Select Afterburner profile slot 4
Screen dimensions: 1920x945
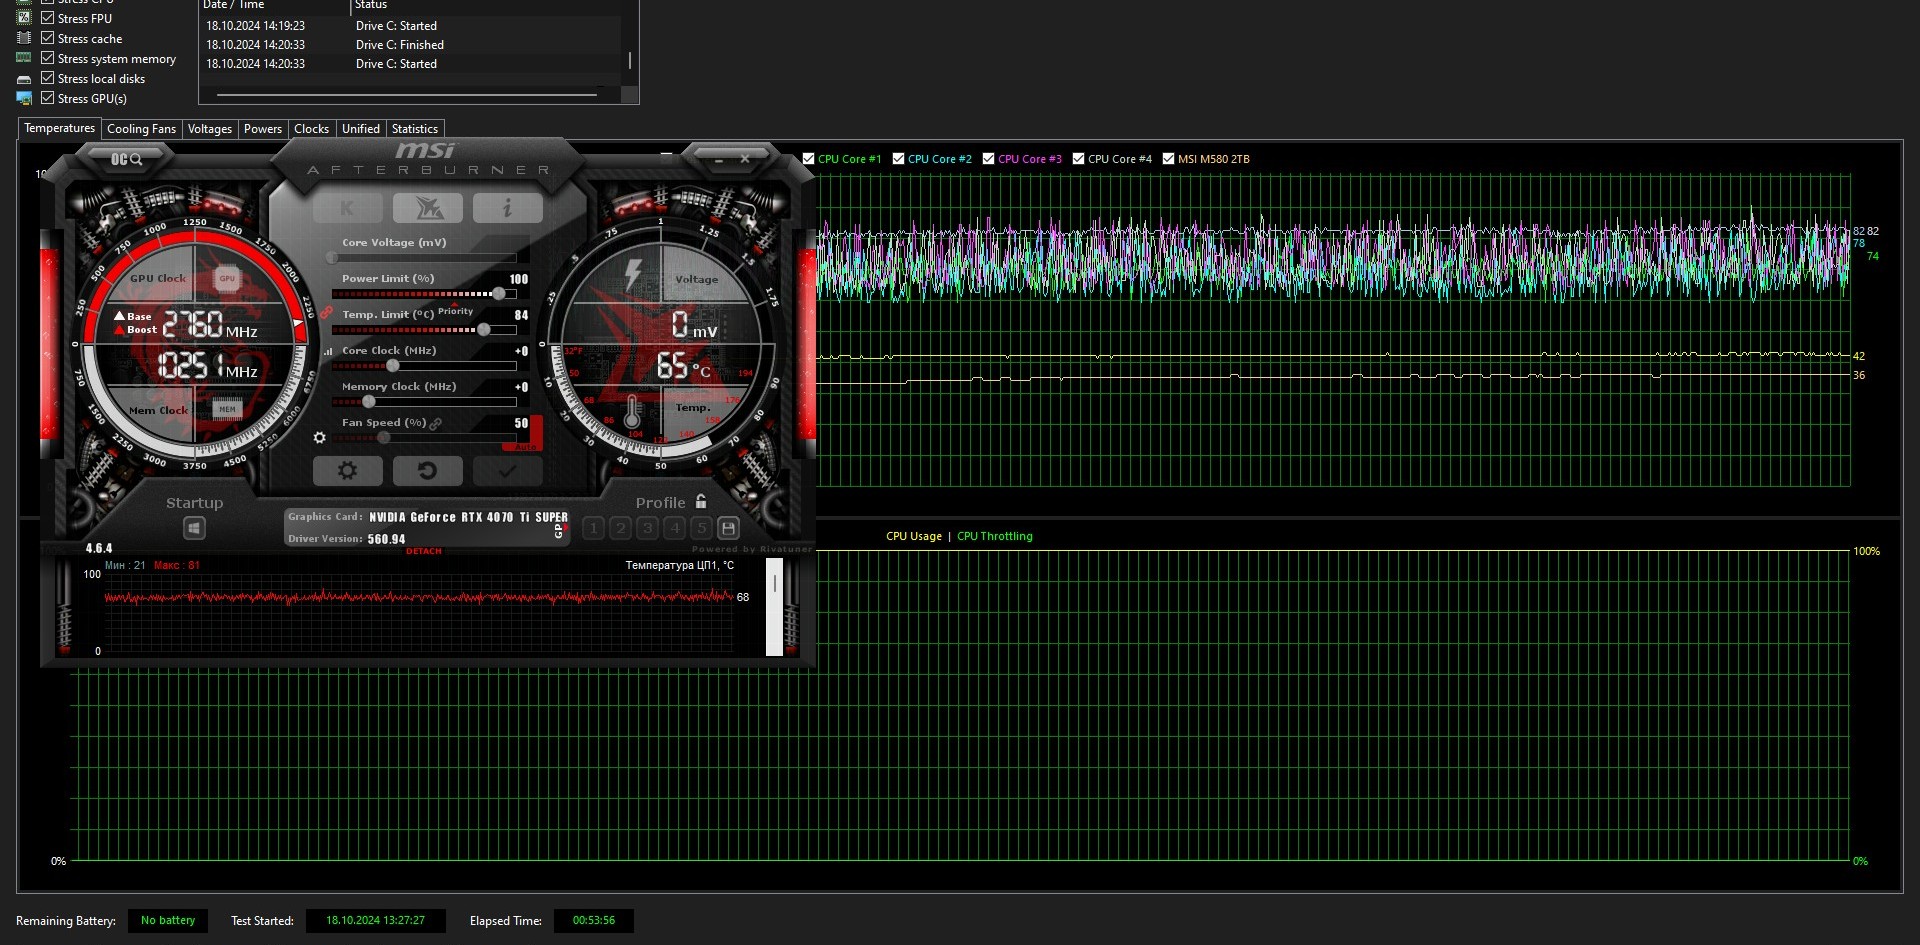(x=674, y=527)
